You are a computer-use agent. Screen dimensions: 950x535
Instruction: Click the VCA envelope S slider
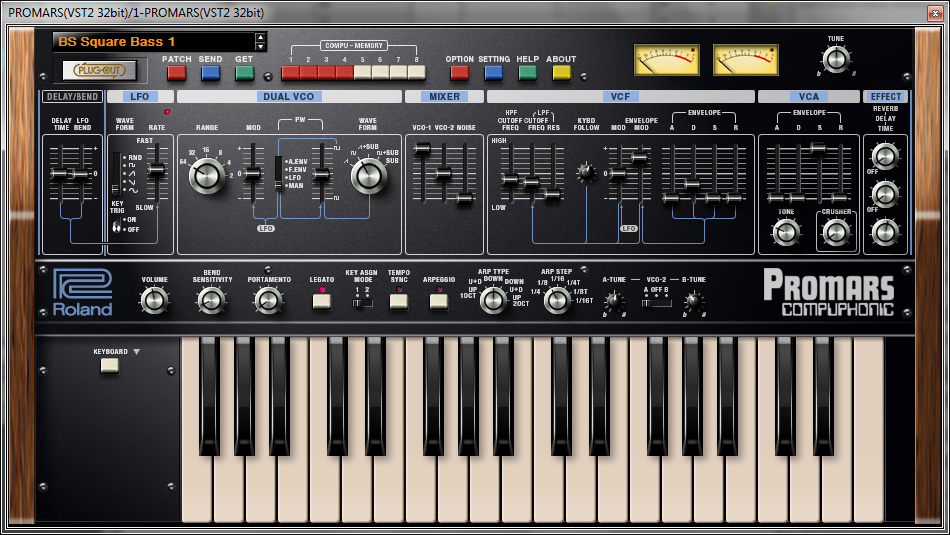pos(818,148)
